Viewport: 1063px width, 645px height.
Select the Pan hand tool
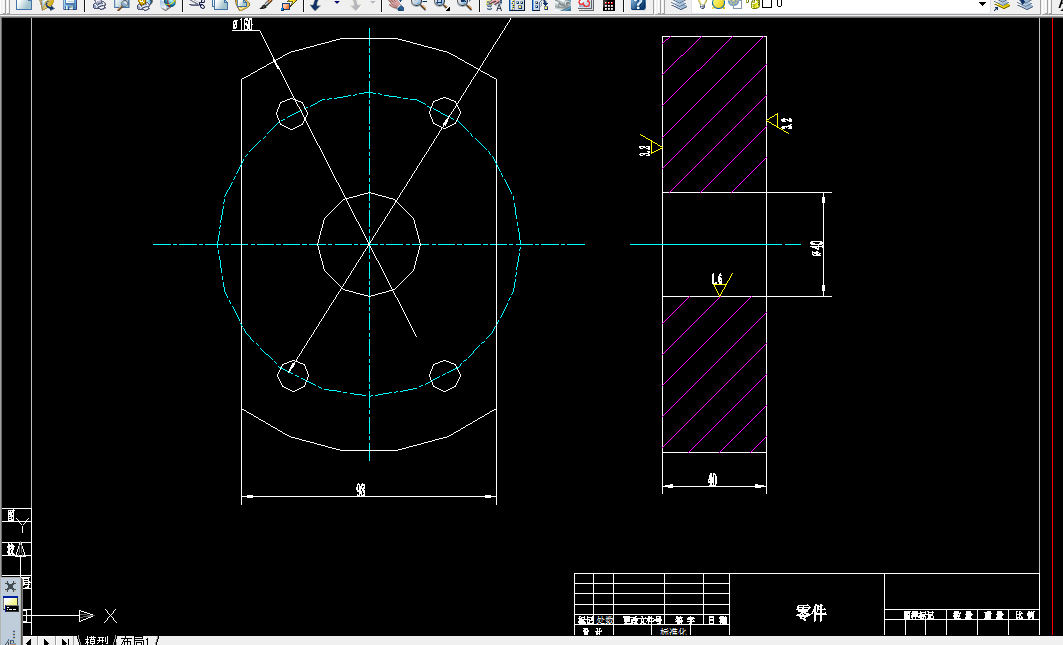click(395, 4)
